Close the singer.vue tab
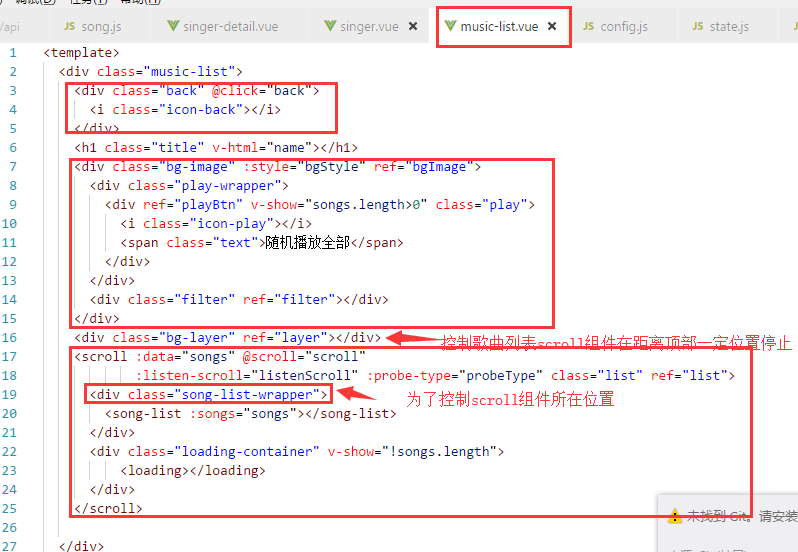The width and height of the screenshot is (798, 552). point(413,26)
